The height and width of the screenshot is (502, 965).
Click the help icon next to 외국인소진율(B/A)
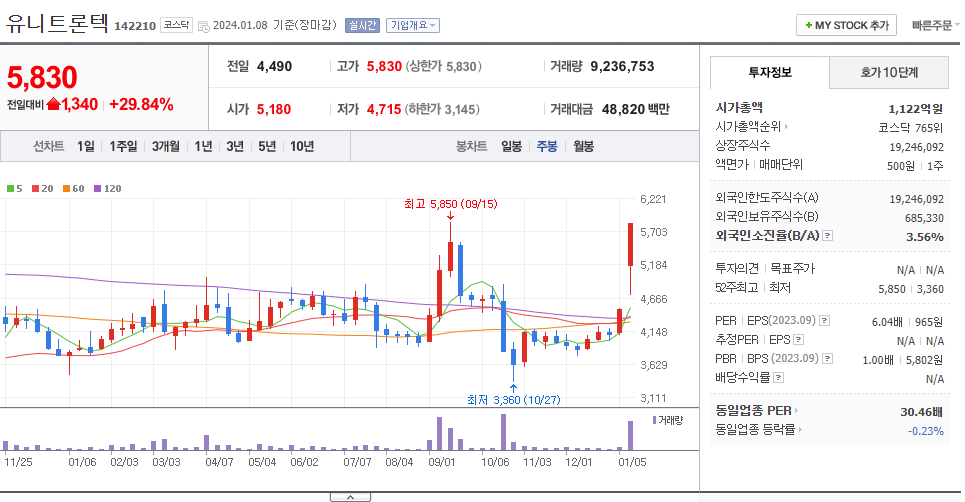(828, 236)
